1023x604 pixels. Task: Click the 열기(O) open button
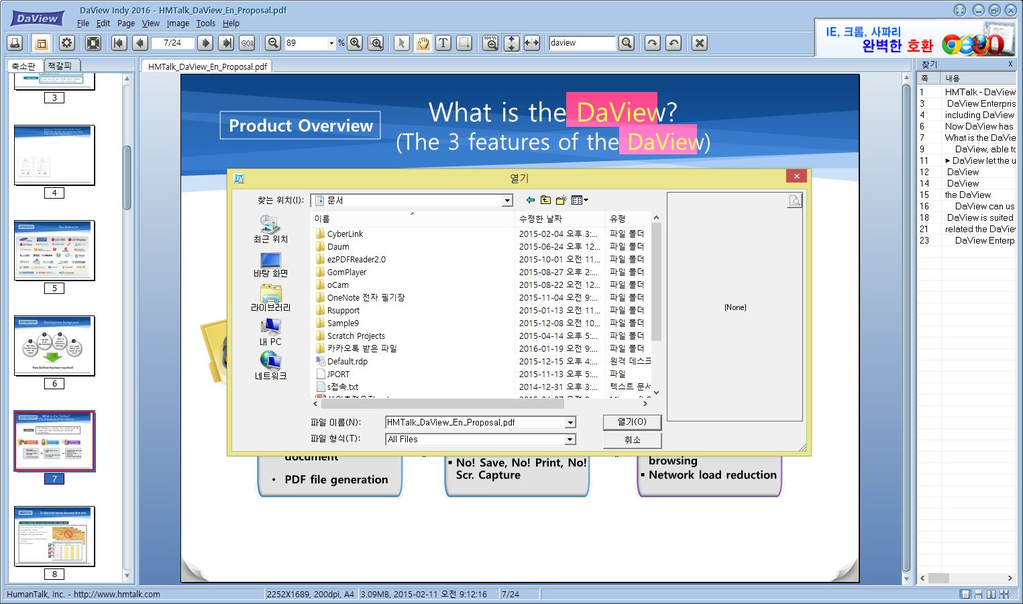632,423
